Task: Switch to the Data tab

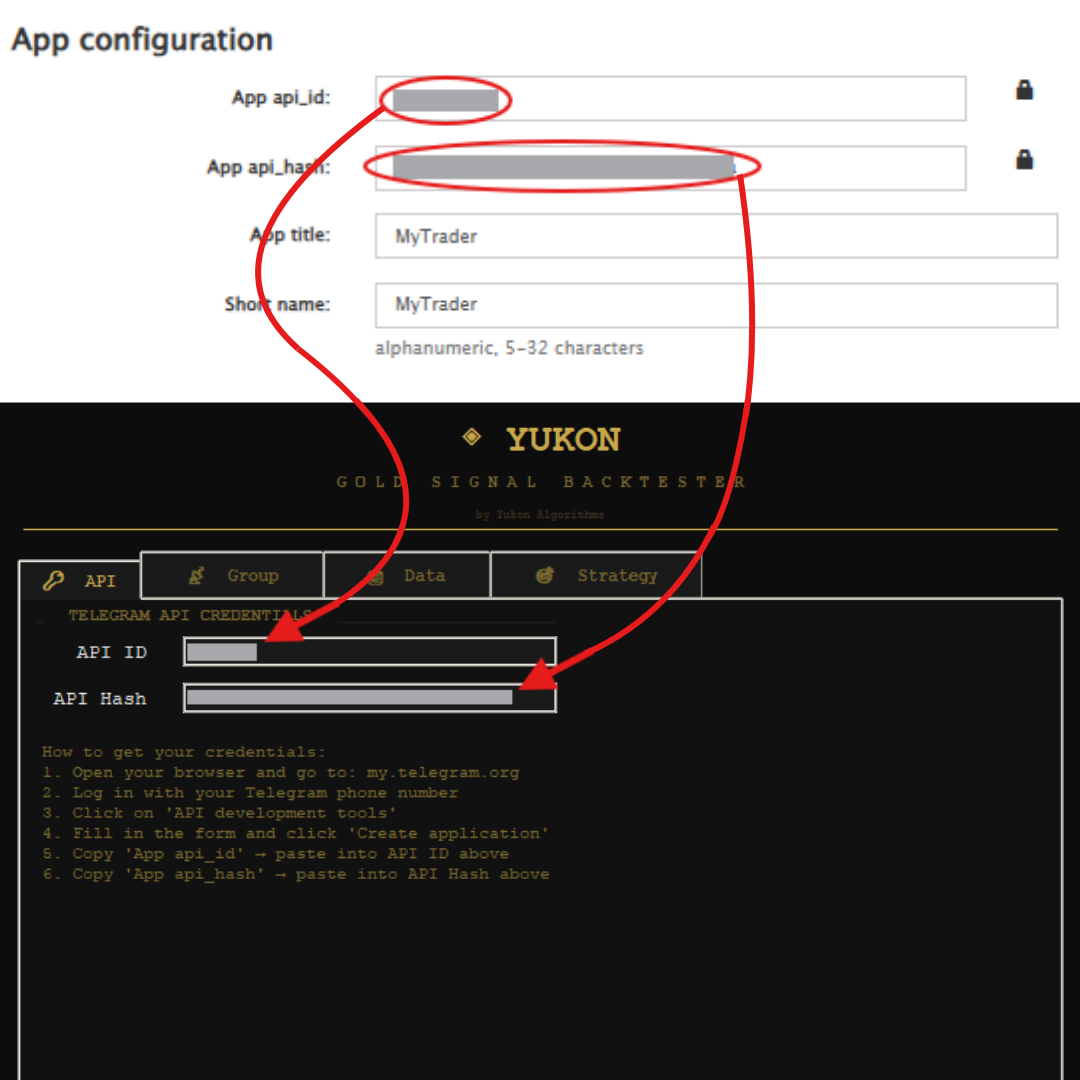Action: point(406,575)
